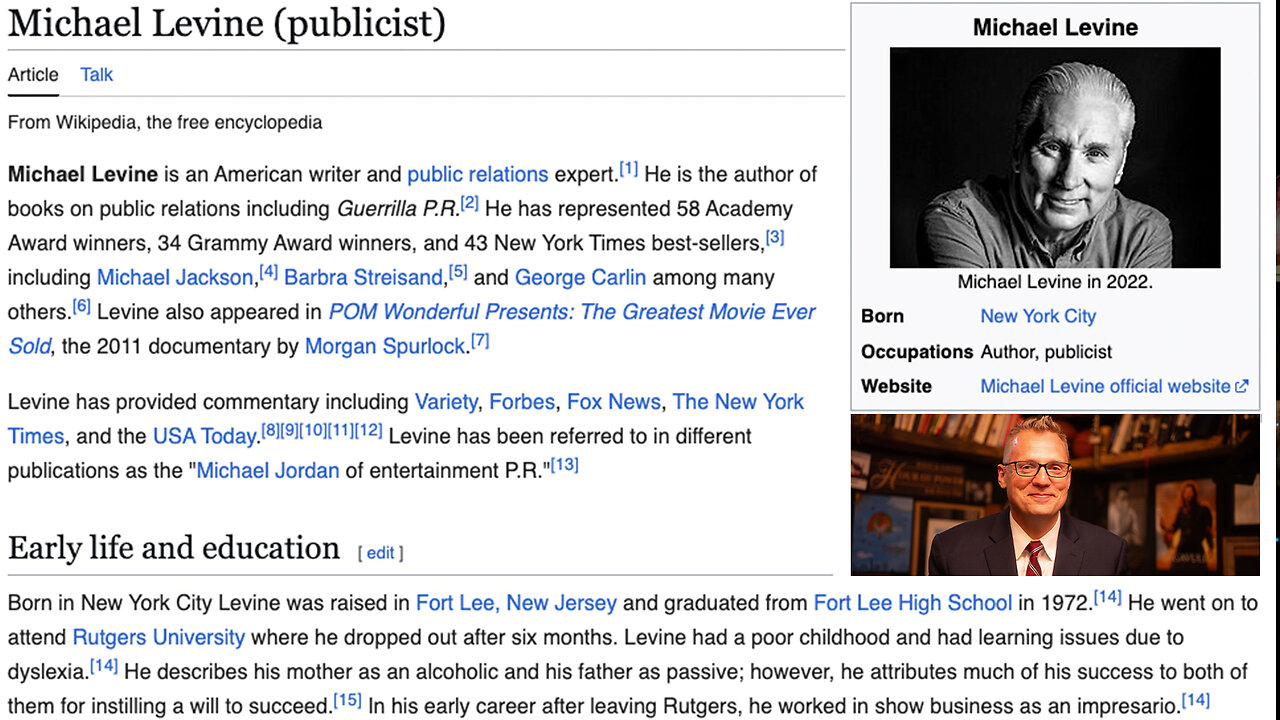Follow the Barbra Streisand link

click(363, 277)
